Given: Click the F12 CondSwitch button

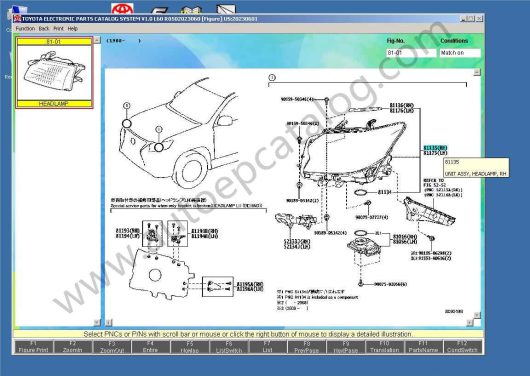Looking at the screenshot, I should pyautogui.click(x=462, y=347).
